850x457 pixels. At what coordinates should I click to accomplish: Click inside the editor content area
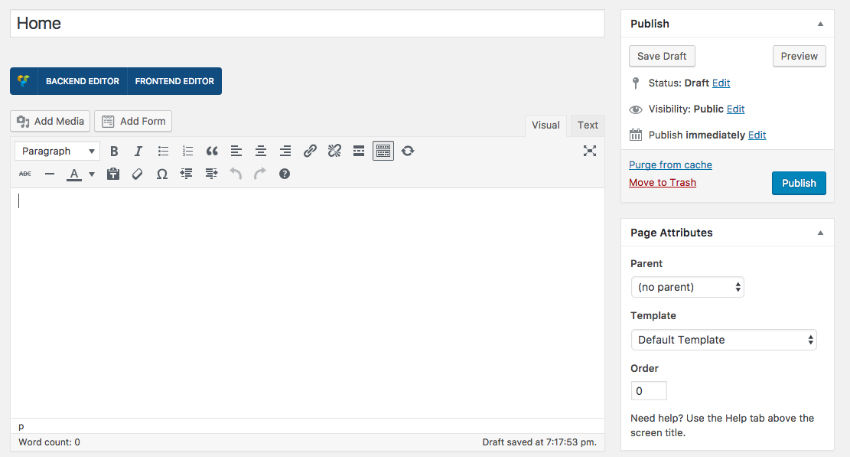(307, 303)
